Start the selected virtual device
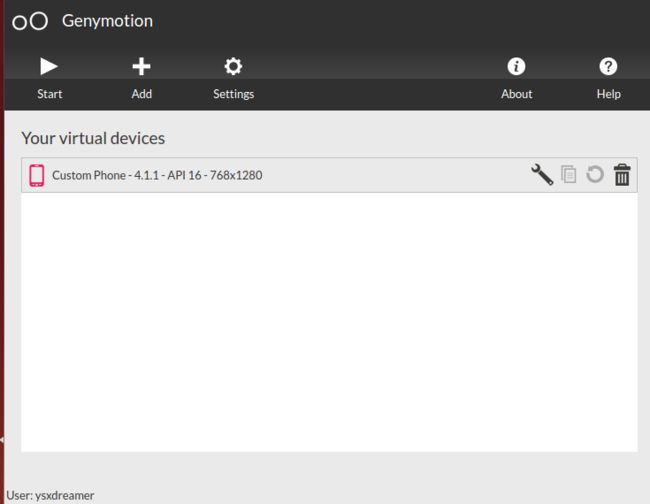 coord(49,79)
